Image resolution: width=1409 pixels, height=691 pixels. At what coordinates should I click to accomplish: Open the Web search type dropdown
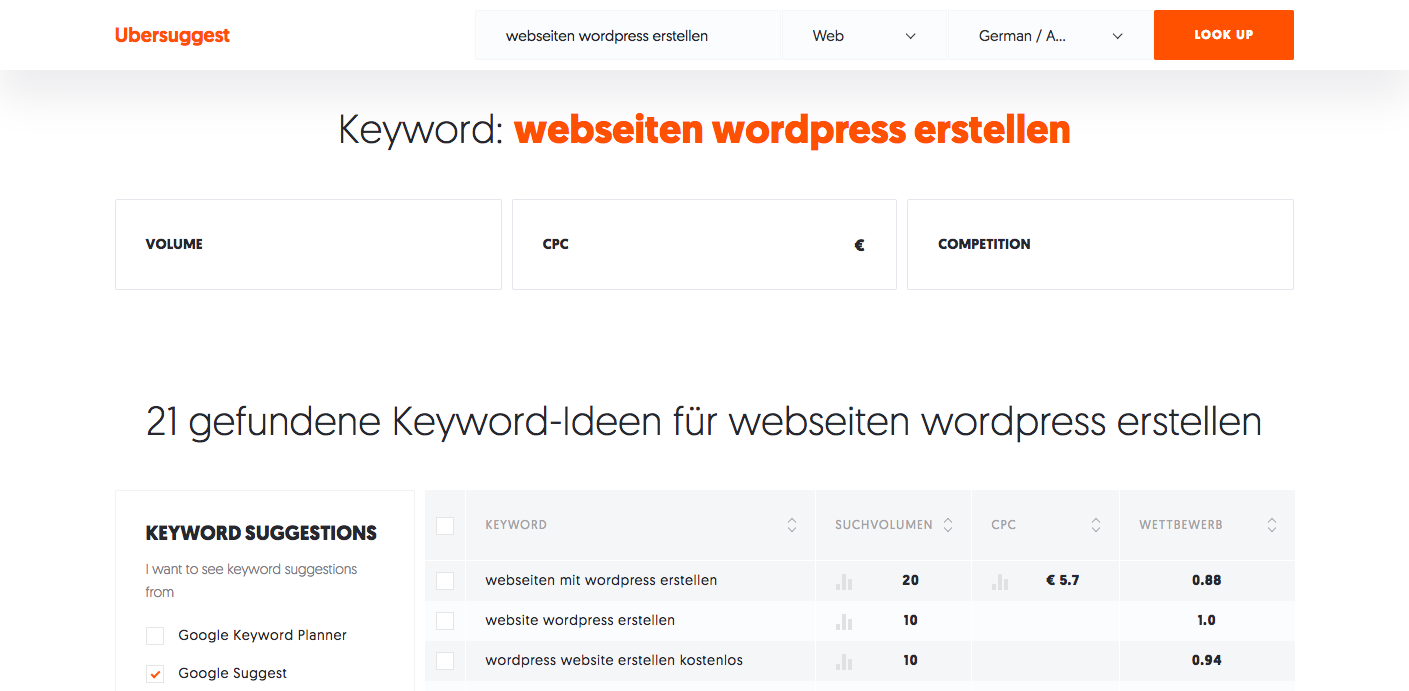864,36
